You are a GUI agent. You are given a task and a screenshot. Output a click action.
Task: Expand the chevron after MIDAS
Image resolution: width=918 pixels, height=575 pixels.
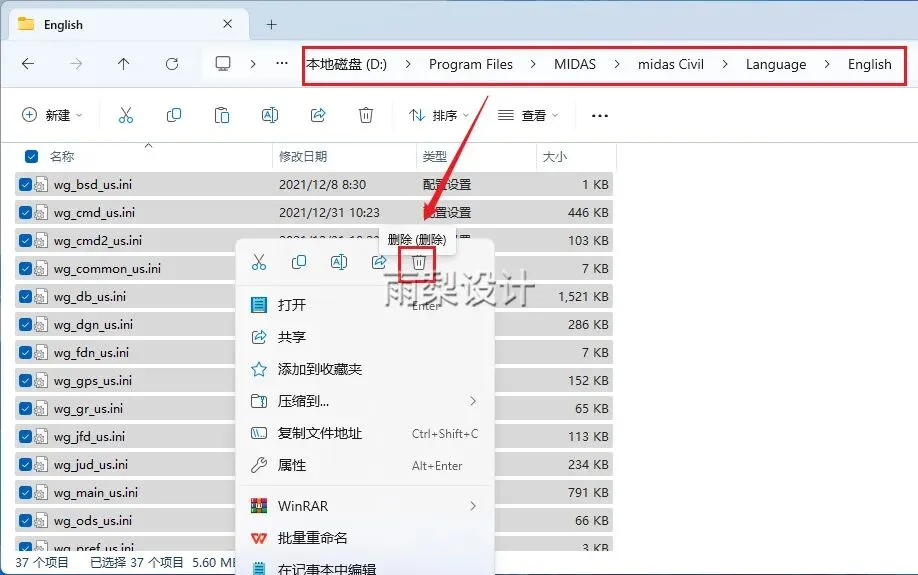(617, 64)
